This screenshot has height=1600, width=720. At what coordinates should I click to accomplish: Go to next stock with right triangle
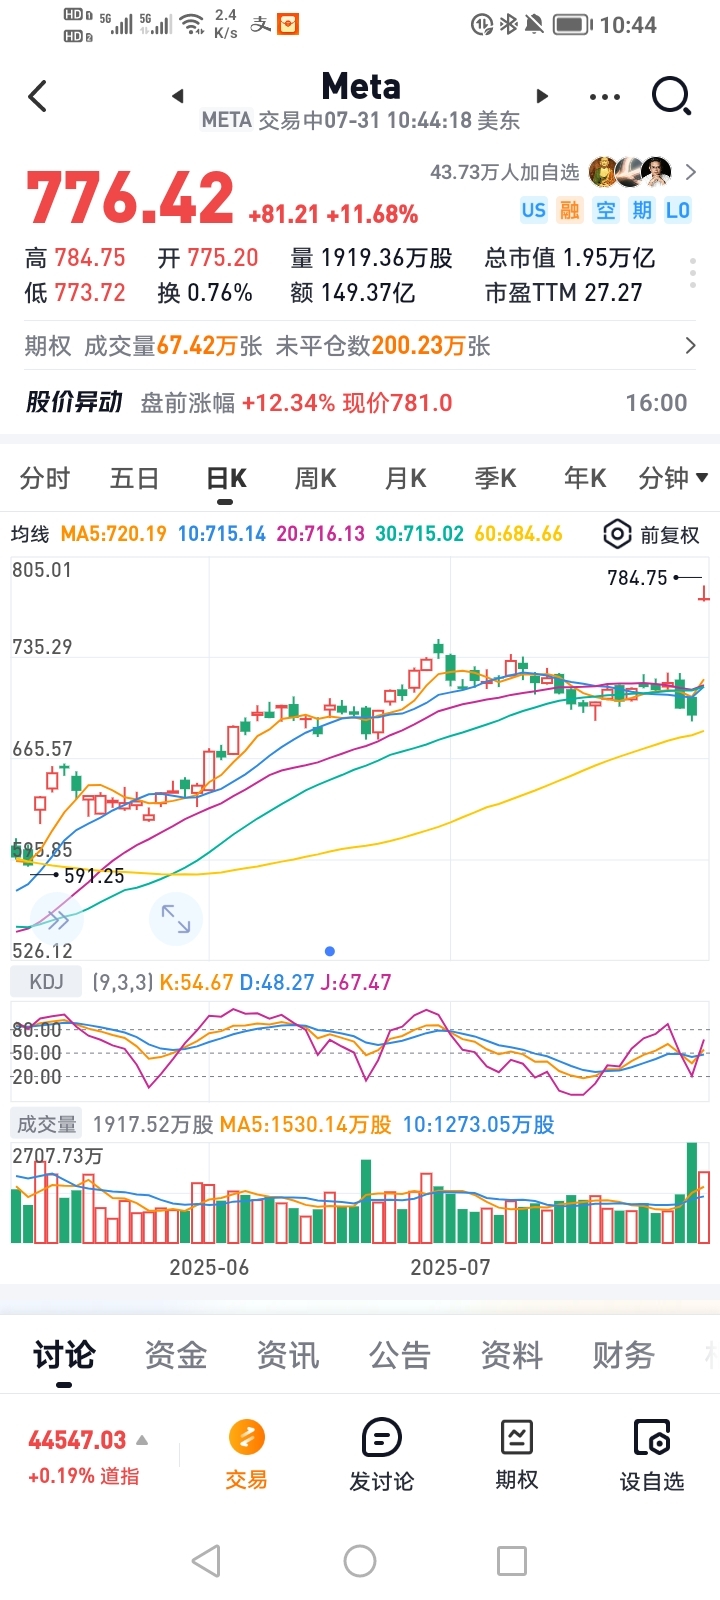coord(543,96)
